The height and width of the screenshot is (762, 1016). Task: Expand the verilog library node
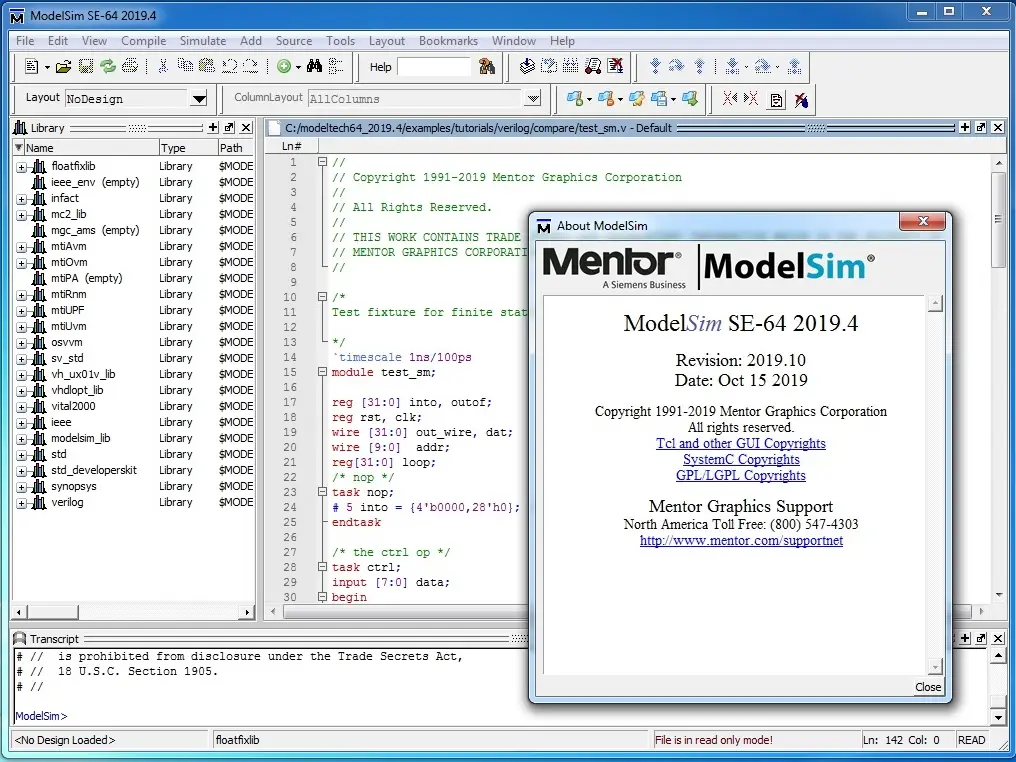(21, 503)
